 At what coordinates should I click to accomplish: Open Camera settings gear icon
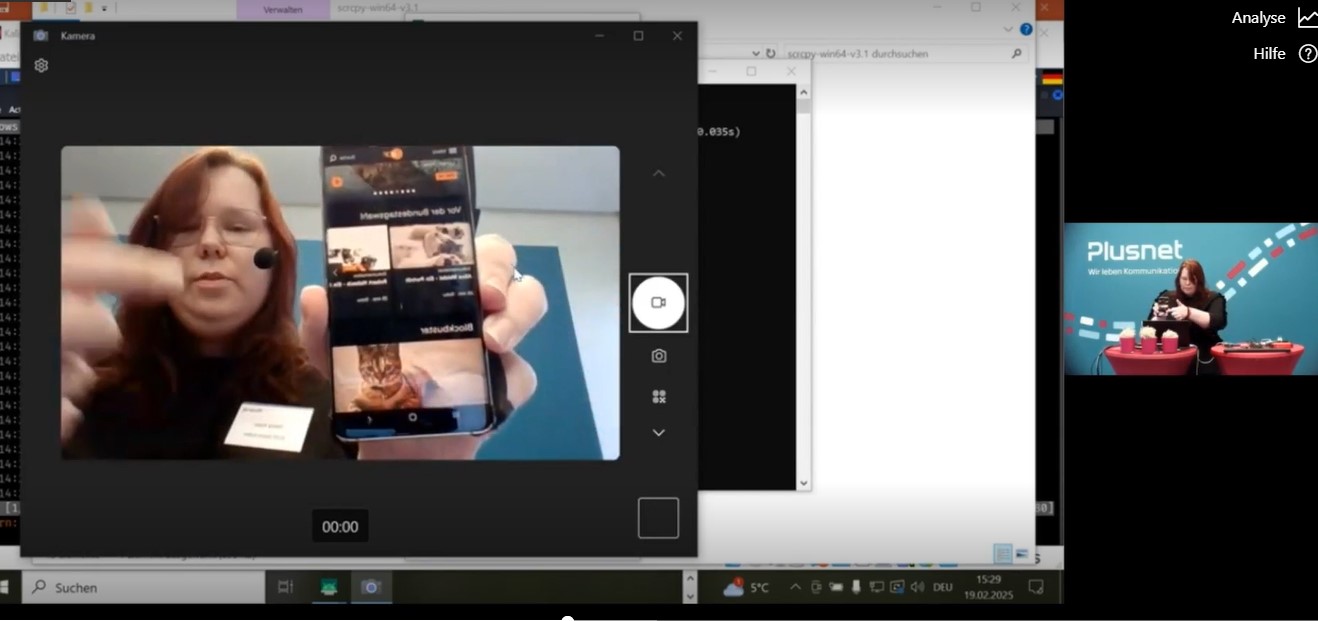coord(41,66)
